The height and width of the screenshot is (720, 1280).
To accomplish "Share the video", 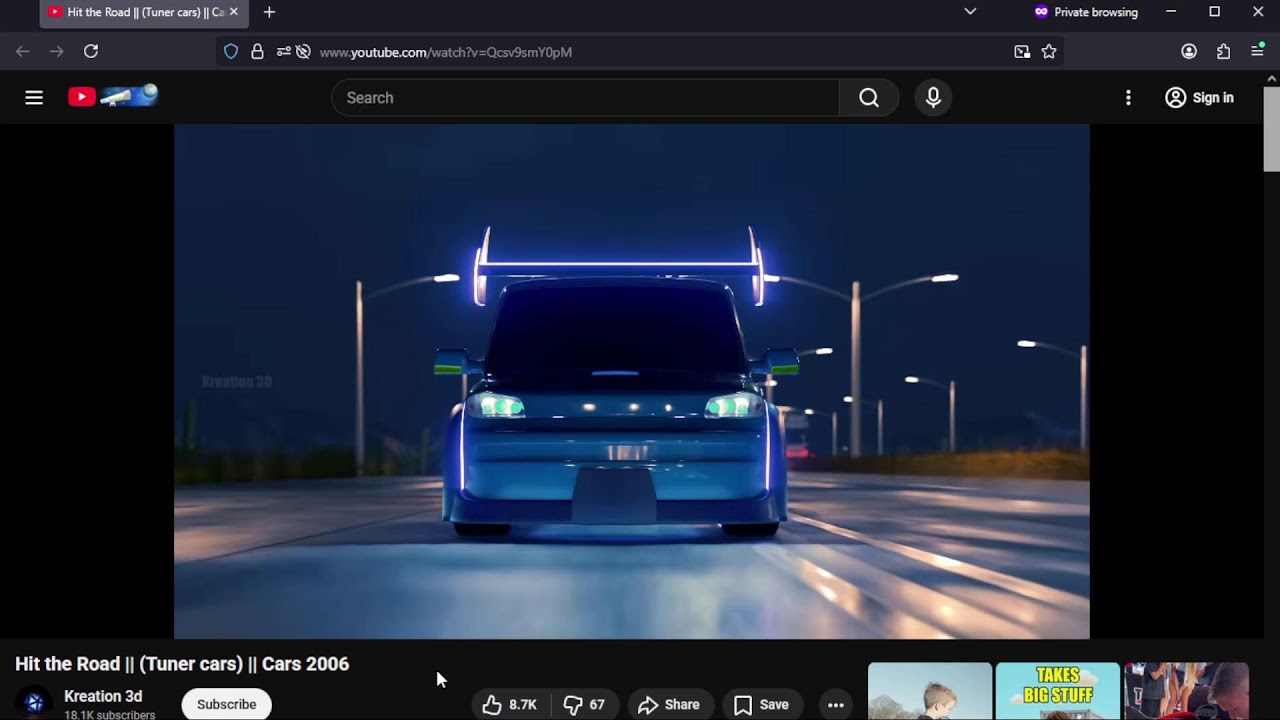I will coord(669,705).
